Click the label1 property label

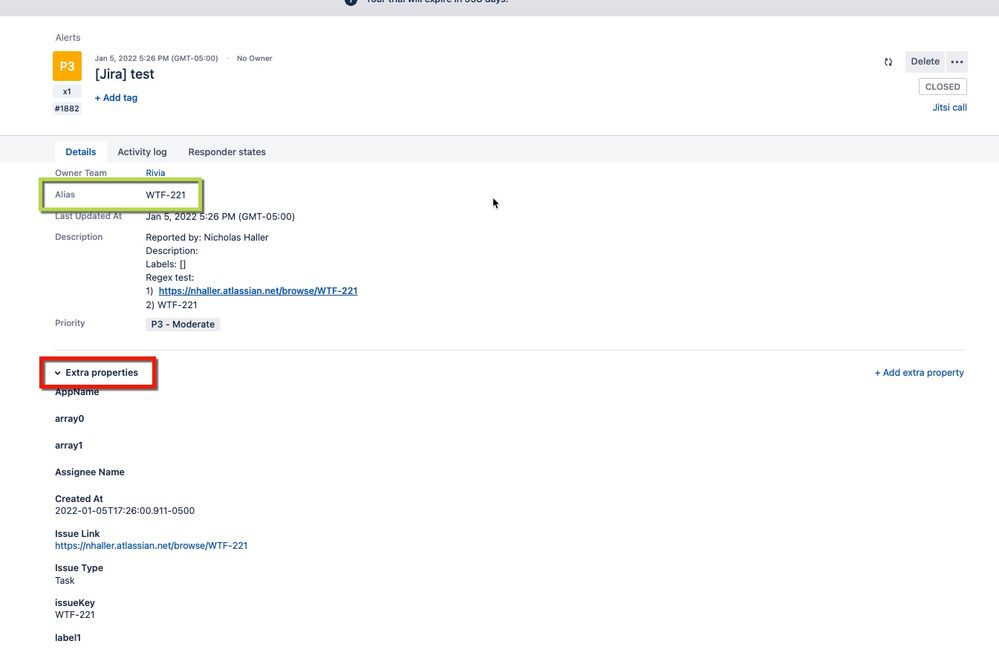[x=68, y=638]
